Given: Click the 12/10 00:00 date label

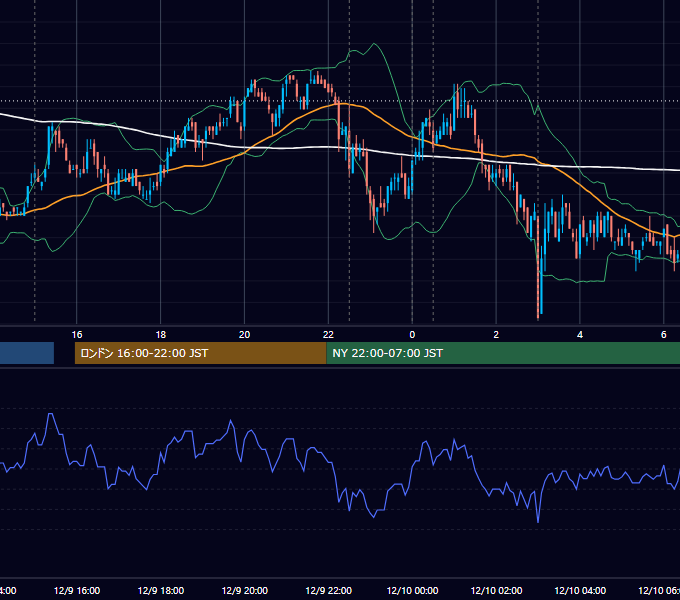Looking at the screenshot, I should click(x=412, y=590).
